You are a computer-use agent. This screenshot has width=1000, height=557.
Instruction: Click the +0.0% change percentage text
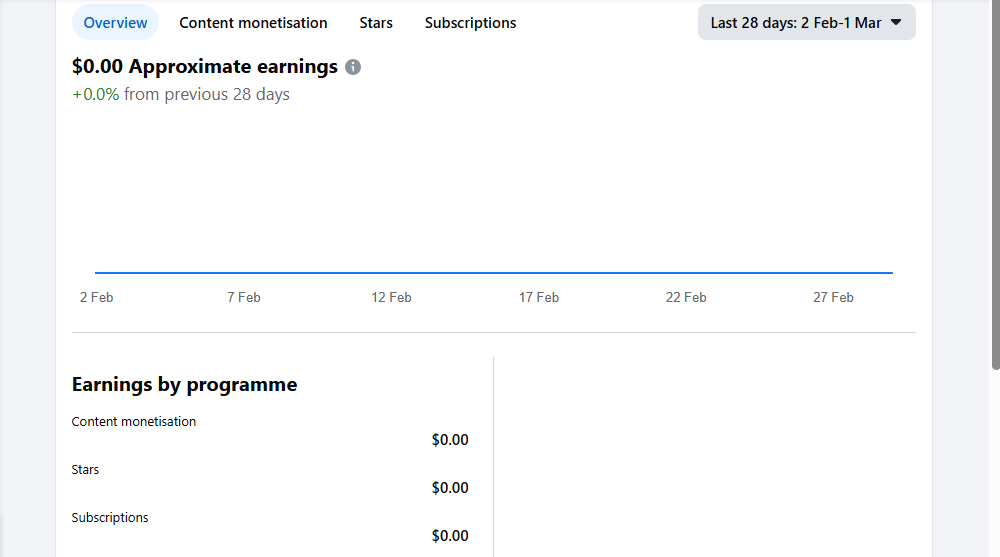coord(96,94)
